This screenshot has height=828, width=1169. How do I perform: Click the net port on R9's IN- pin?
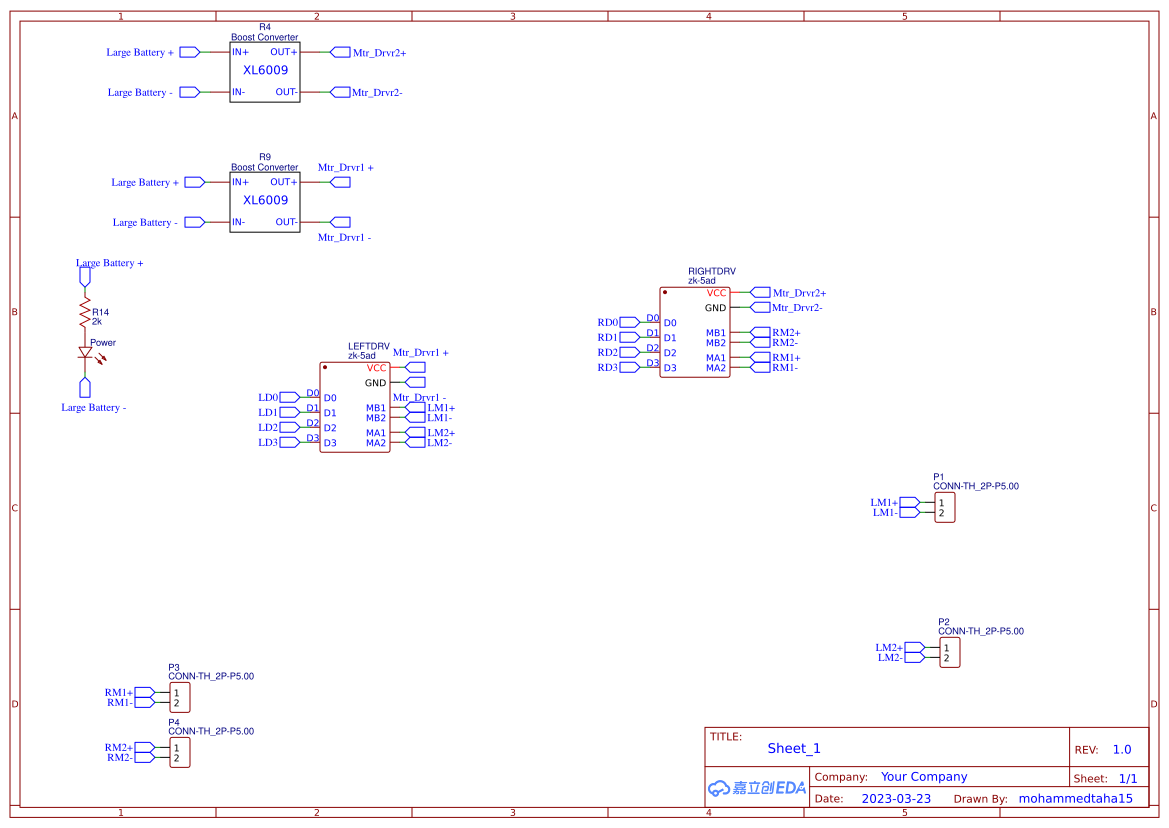[x=195, y=222]
